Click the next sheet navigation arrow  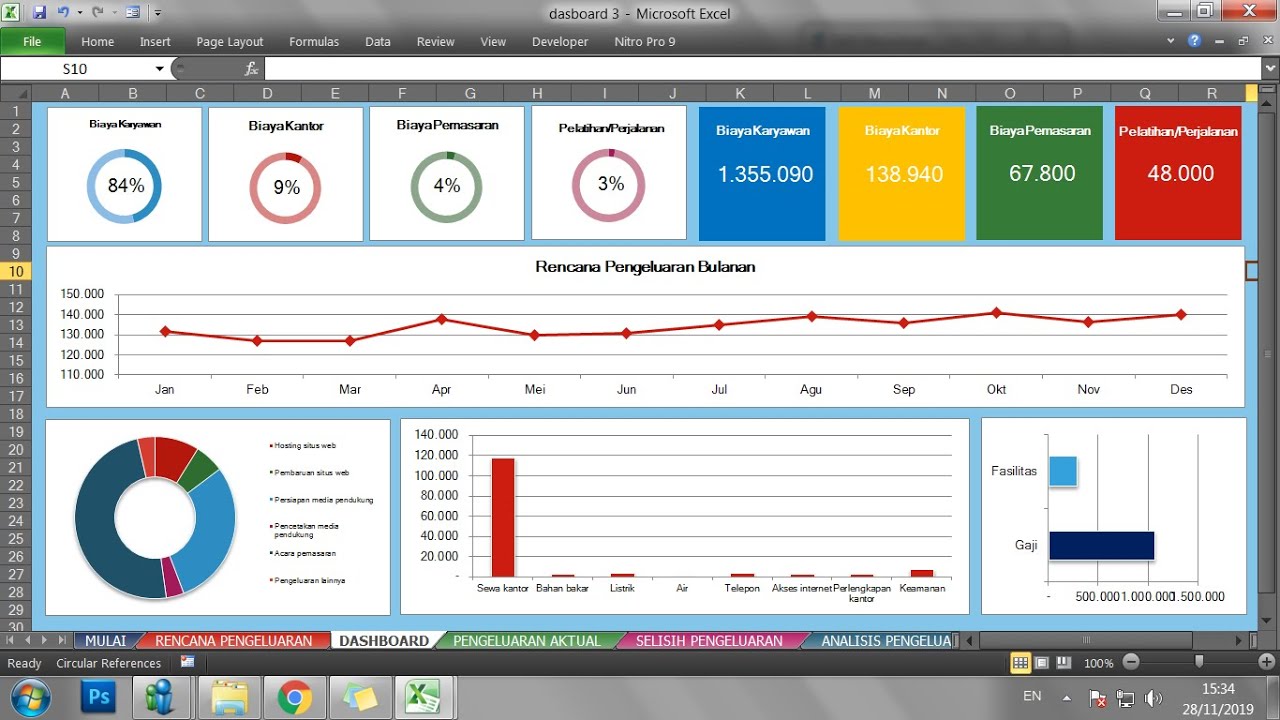tap(46, 640)
